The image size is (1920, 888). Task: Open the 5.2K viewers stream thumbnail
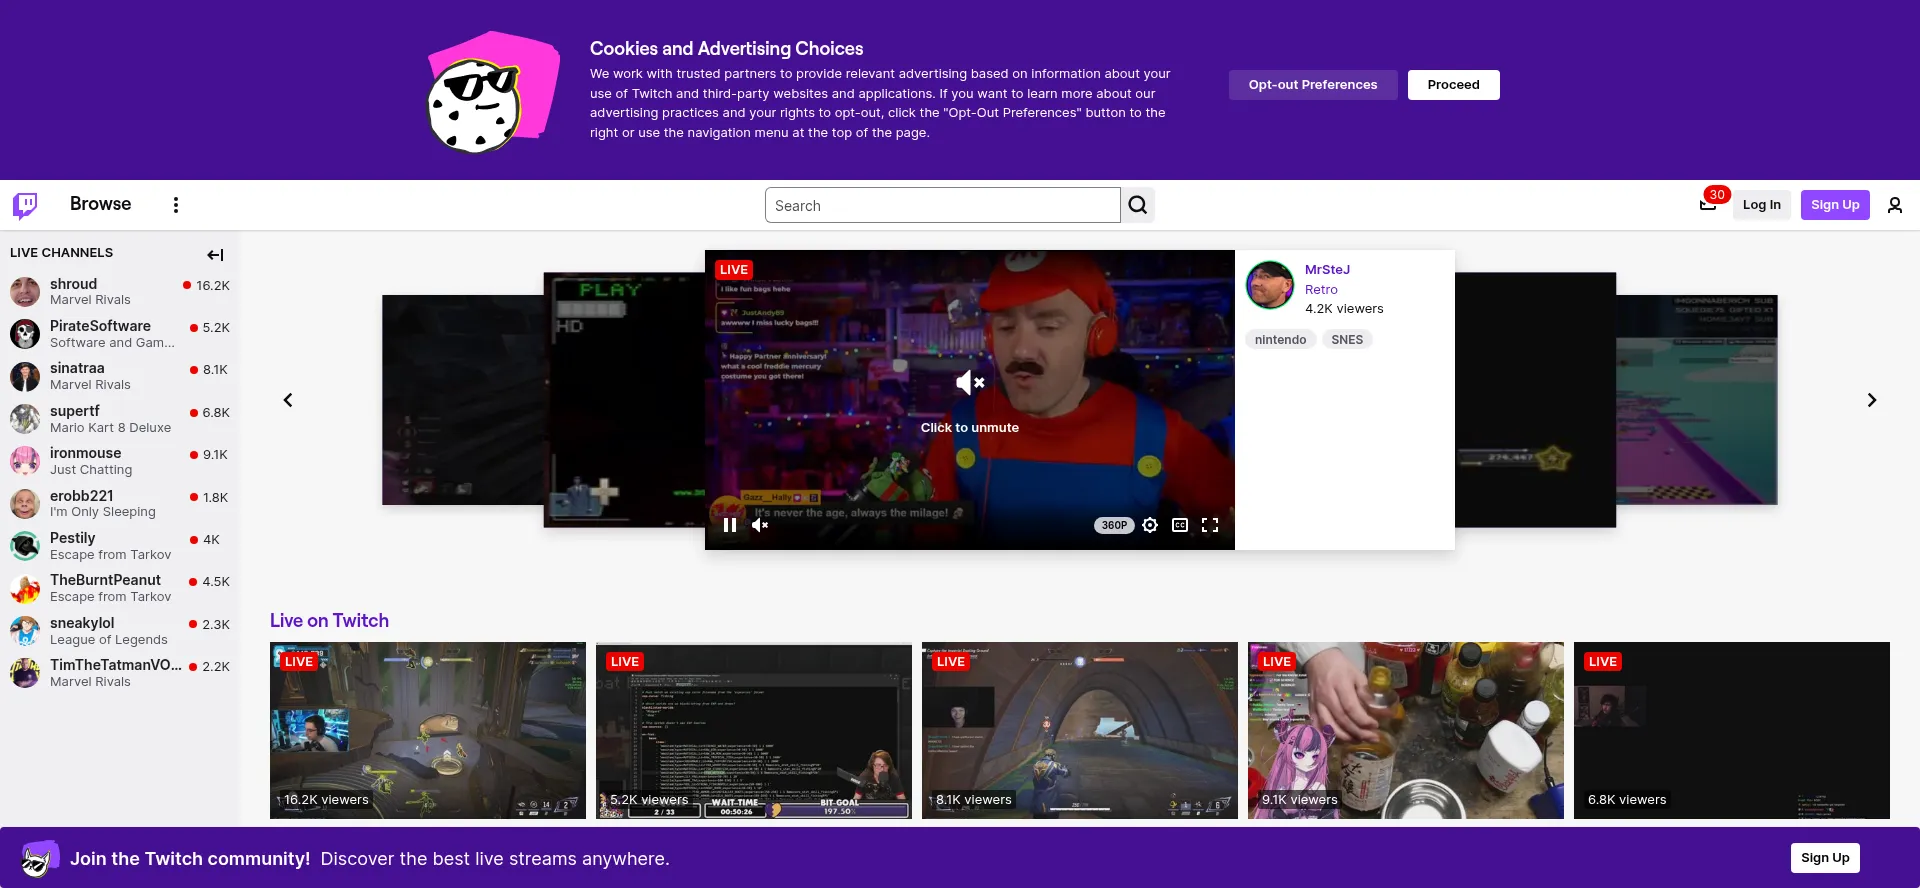[754, 730]
